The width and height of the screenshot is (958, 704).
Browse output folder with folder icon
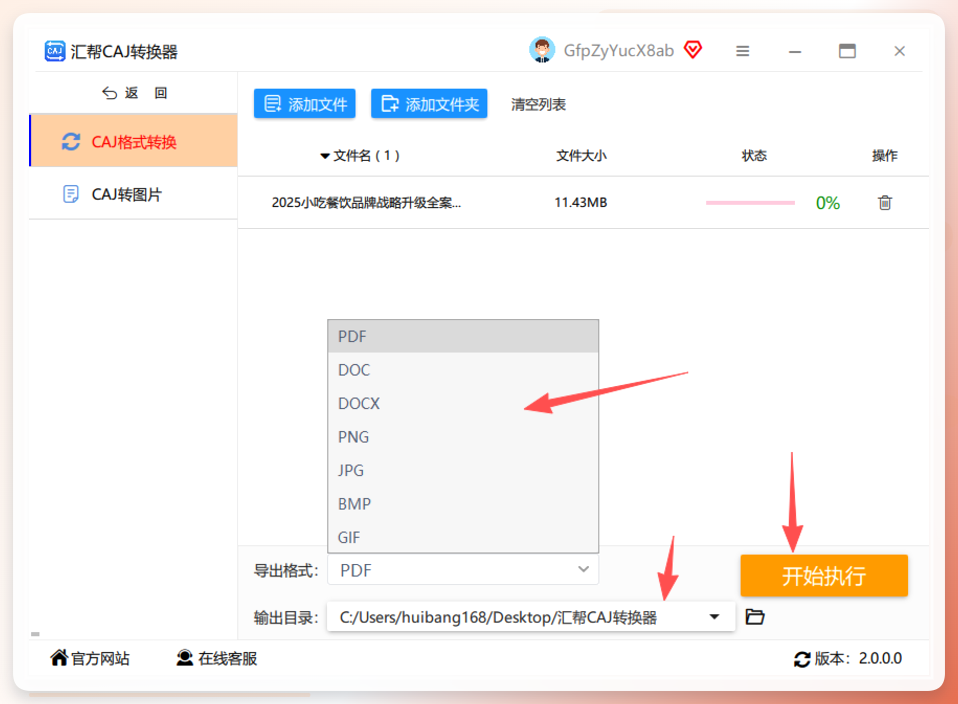click(x=755, y=617)
